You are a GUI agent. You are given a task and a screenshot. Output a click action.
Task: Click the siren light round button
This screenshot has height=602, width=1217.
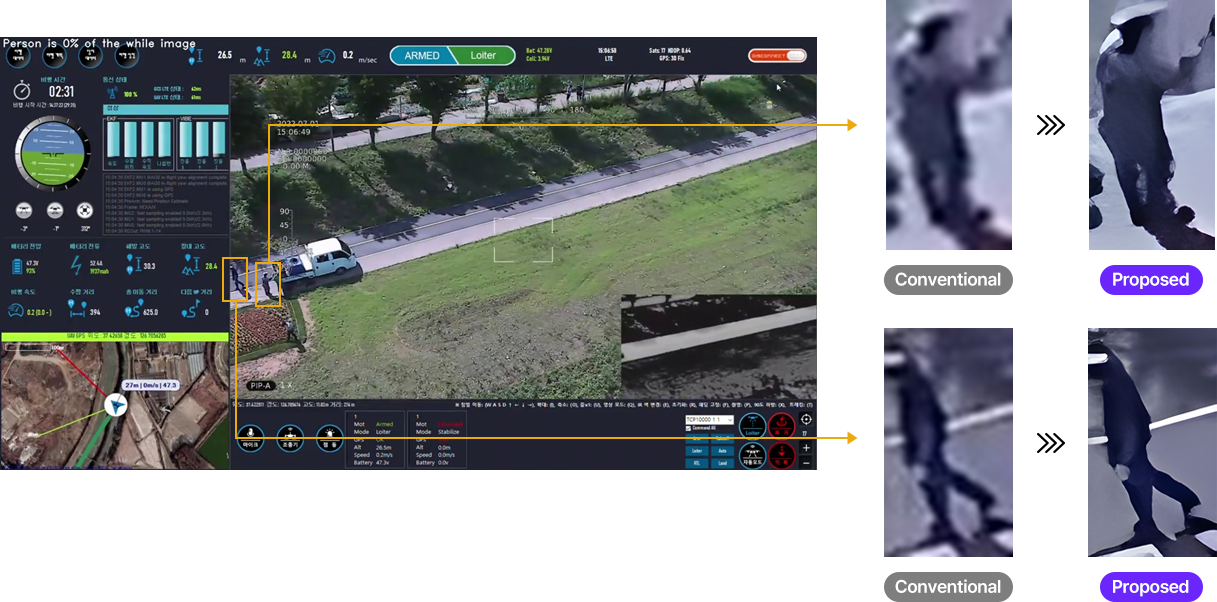[x=328, y=437]
